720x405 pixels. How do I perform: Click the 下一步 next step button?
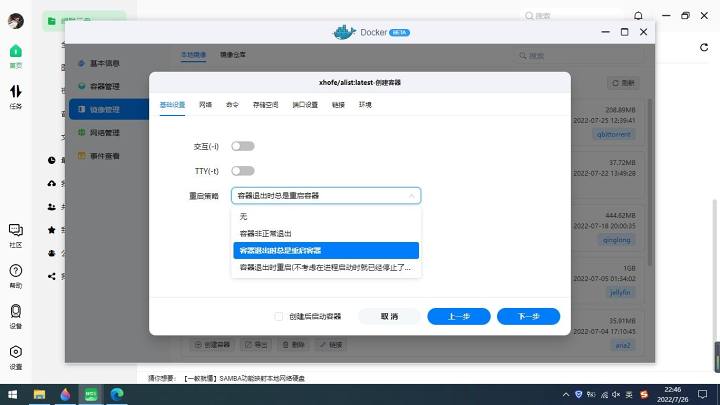(x=529, y=316)
